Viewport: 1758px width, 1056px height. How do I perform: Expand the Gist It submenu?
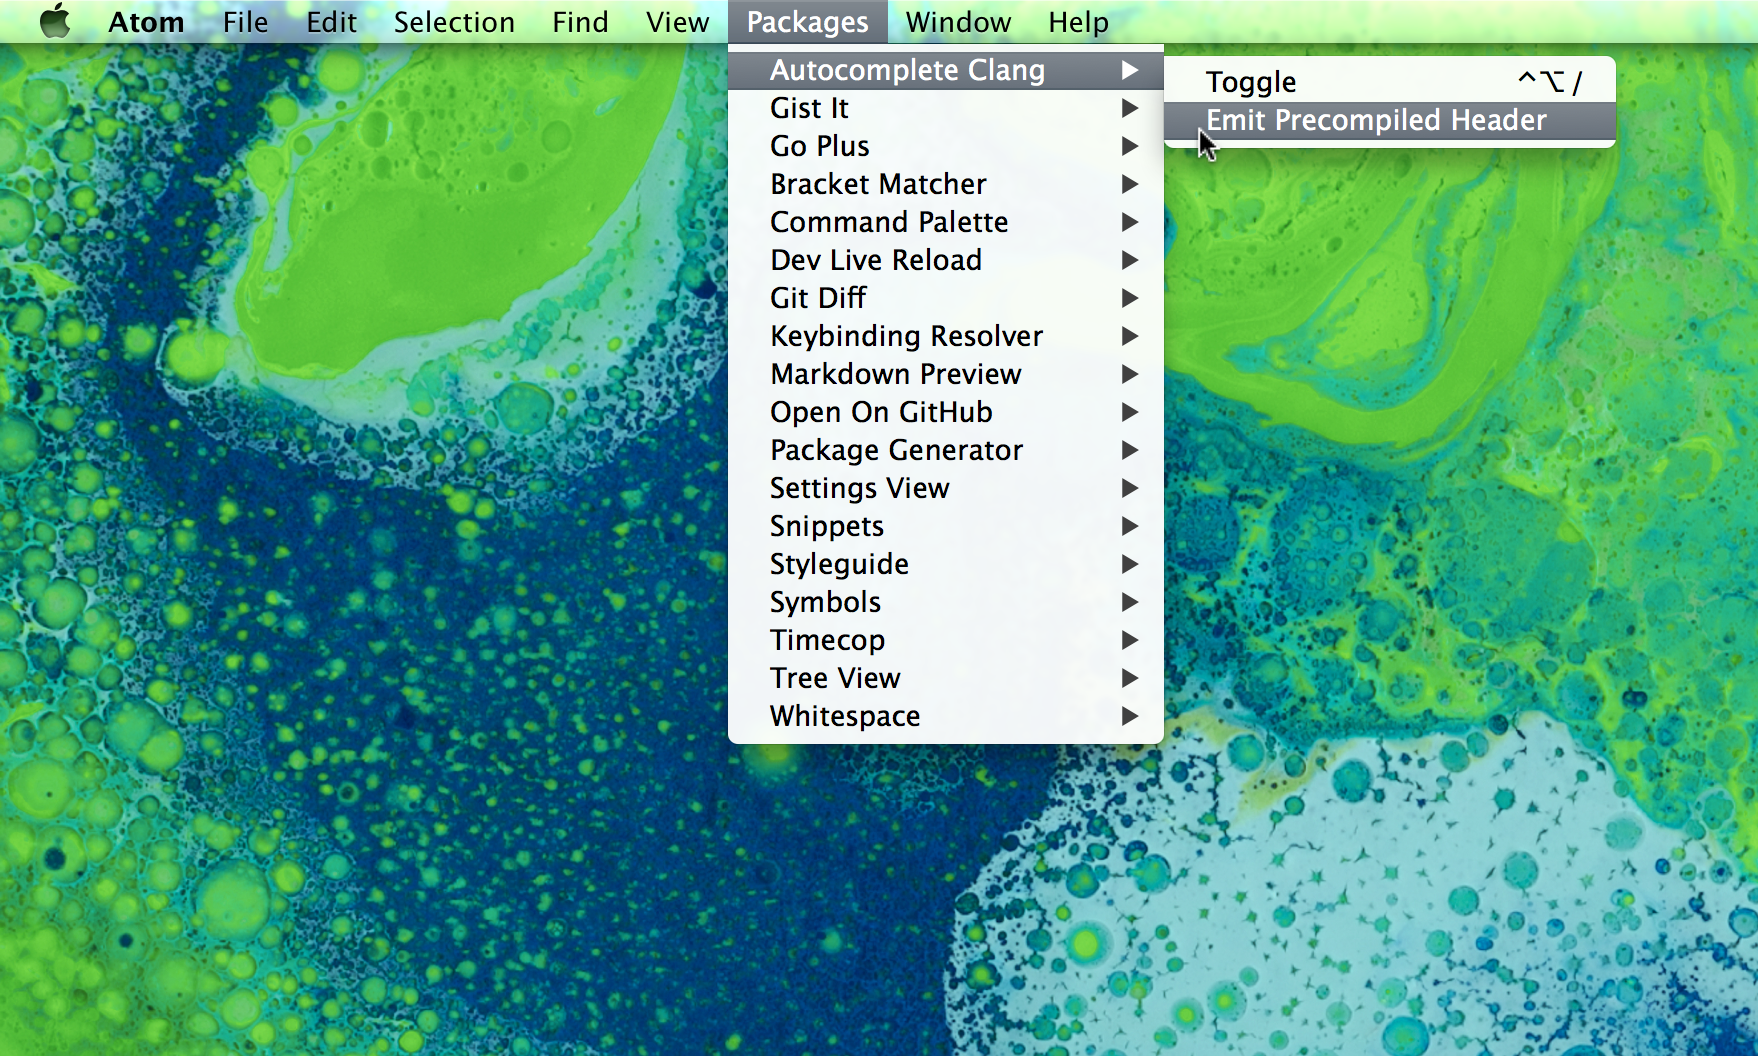[x=946, y=108]
